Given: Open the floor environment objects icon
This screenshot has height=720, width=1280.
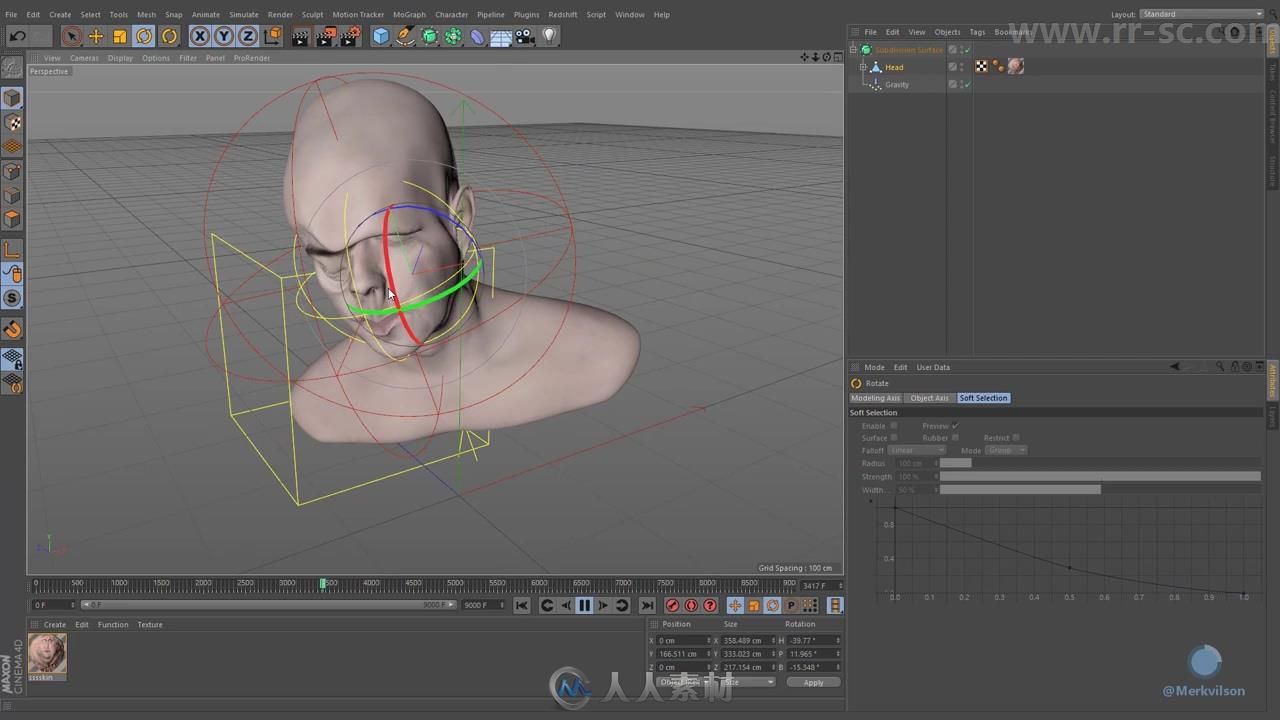Looking at the screenshot, I should point(501,37).
